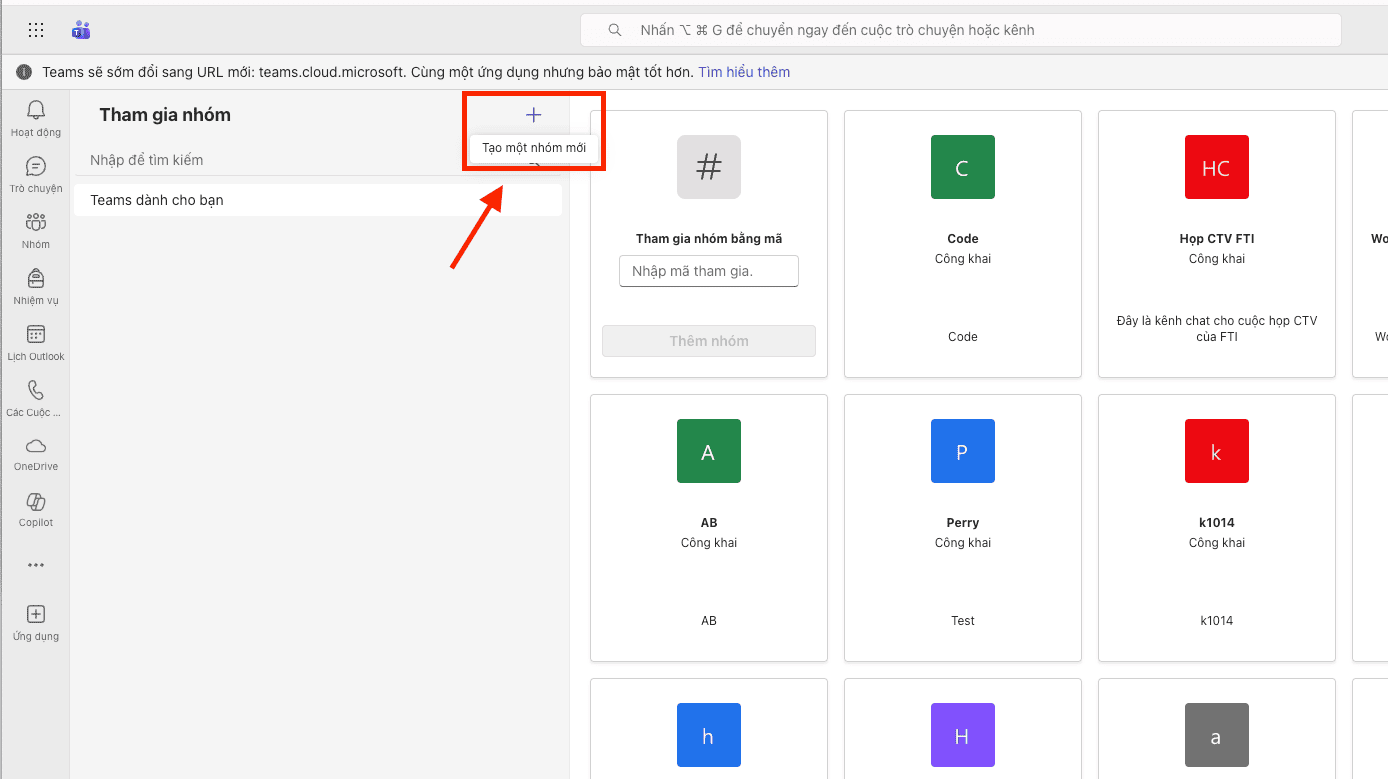1388x779 pixels.
Task: Click the Tìm hiểu thêm link
Action: pyautogui.click(x=743, y=72)
